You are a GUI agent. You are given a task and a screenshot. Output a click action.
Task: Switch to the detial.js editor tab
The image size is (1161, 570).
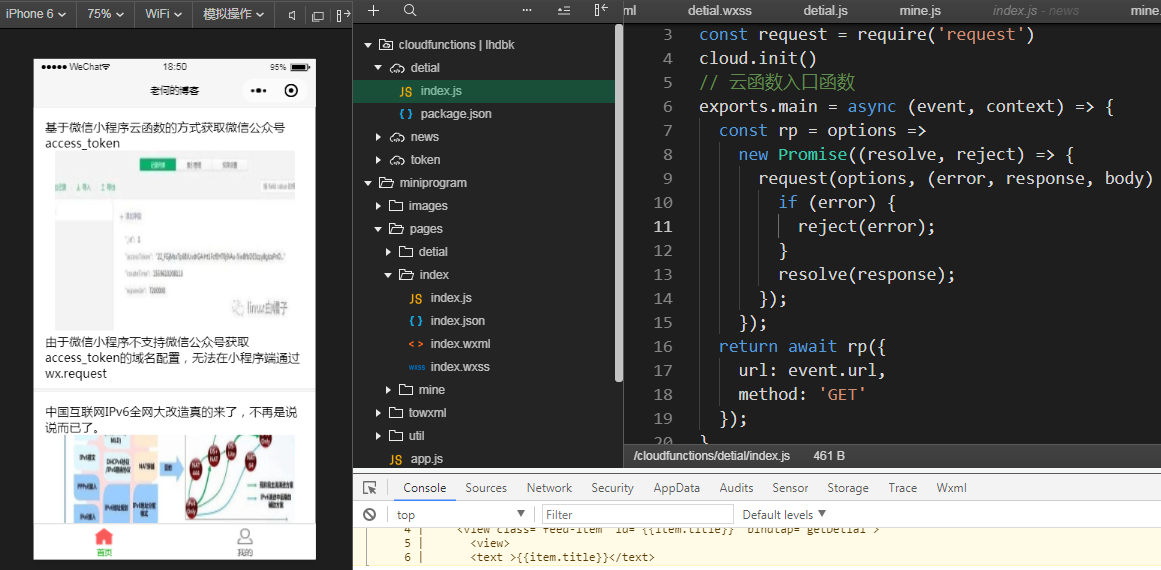[826, 10]
